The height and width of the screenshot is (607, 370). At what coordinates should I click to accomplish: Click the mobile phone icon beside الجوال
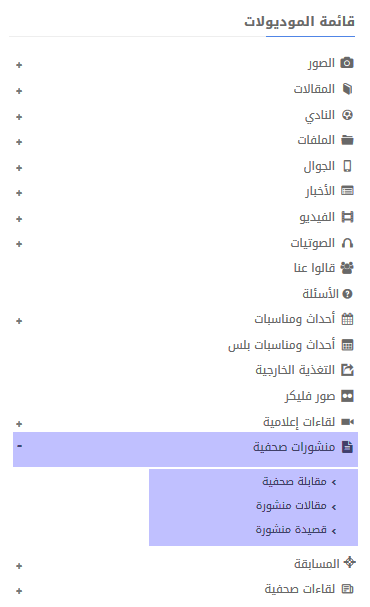pyautogui.click(x=348, y=166)
